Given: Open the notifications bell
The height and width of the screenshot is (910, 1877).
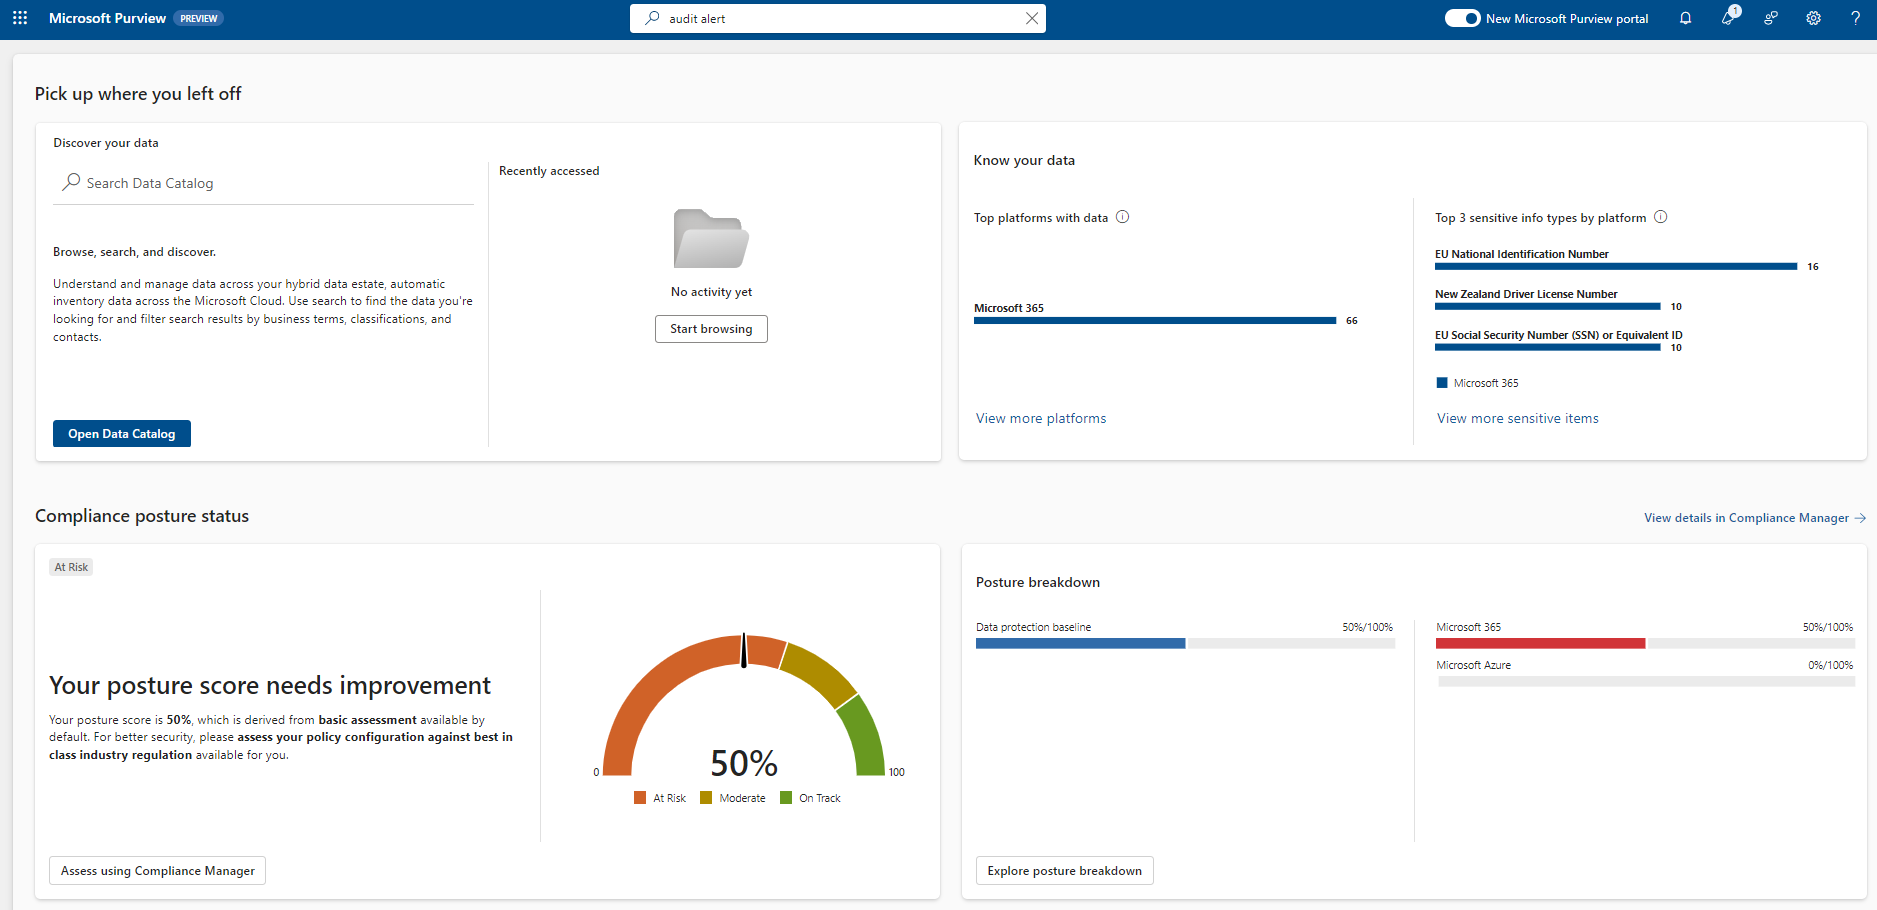Looking at the screenshot, I should [x=1685, y=18].
